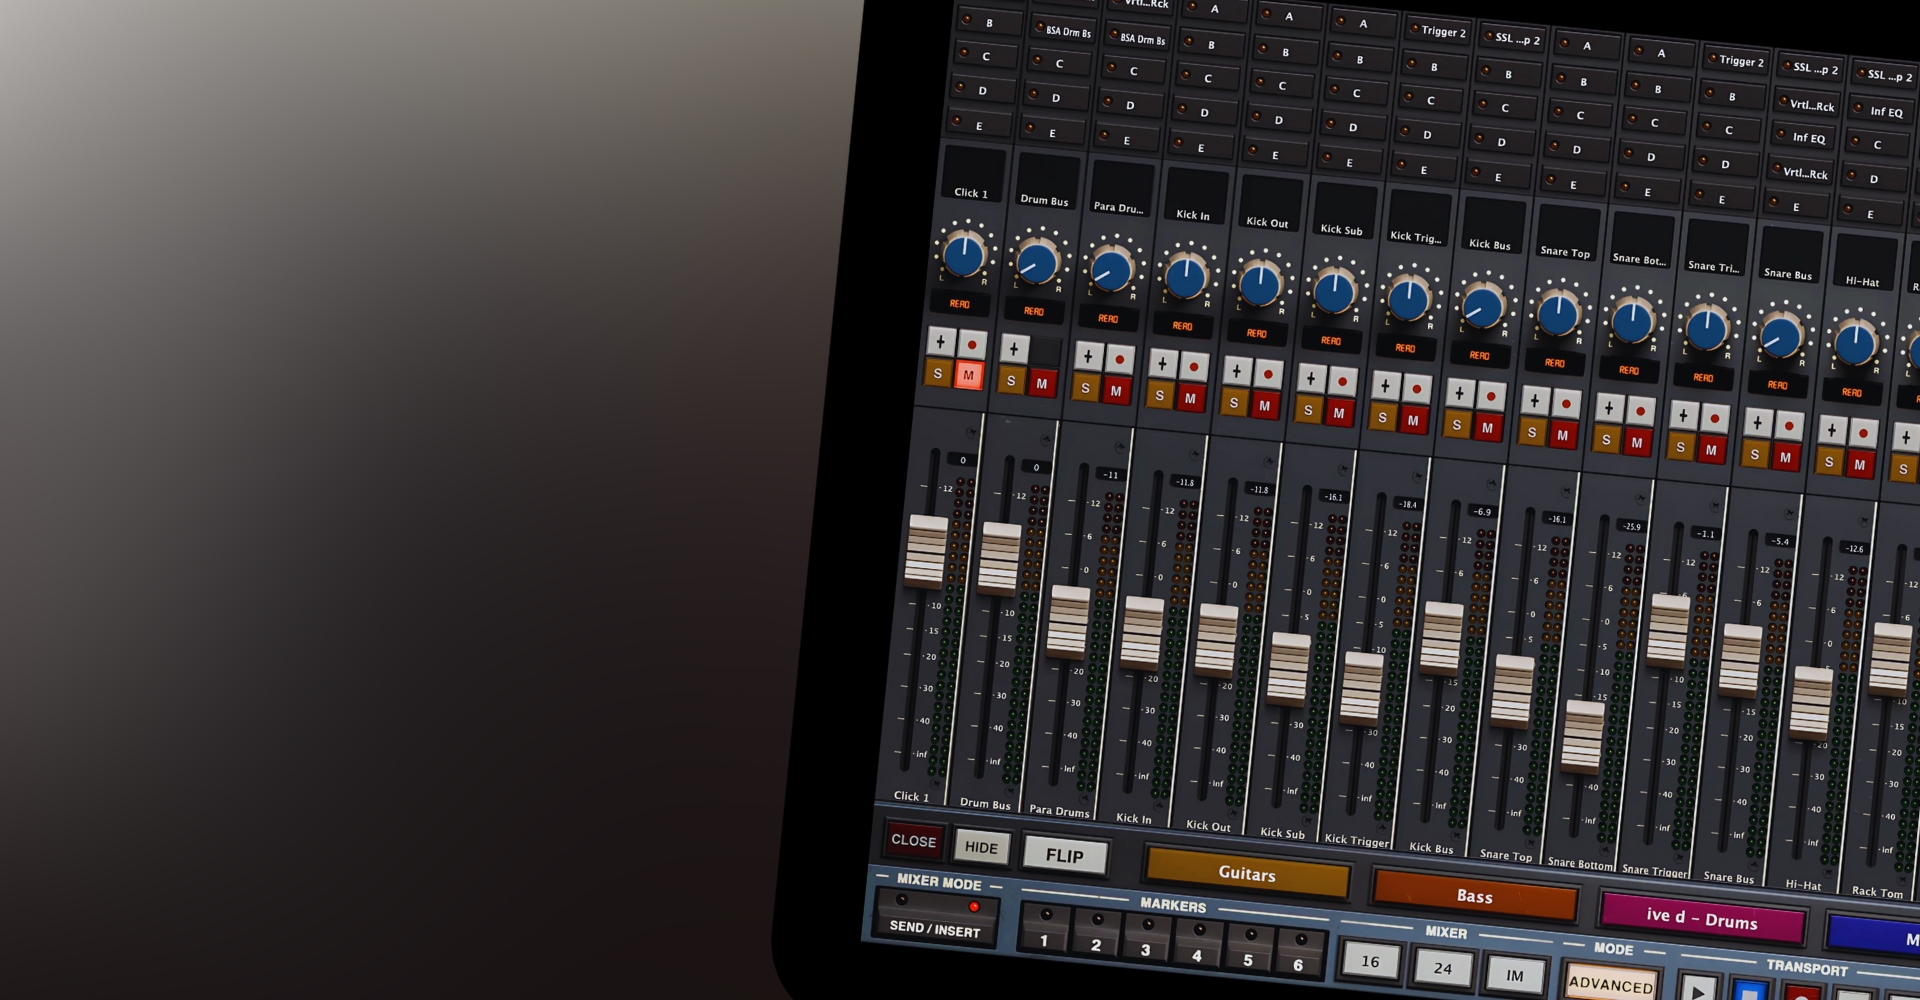Open the Trigger 2 plugin slot on Kick Trigger
1920x1000 pixels.
[x=1441, y=32]
